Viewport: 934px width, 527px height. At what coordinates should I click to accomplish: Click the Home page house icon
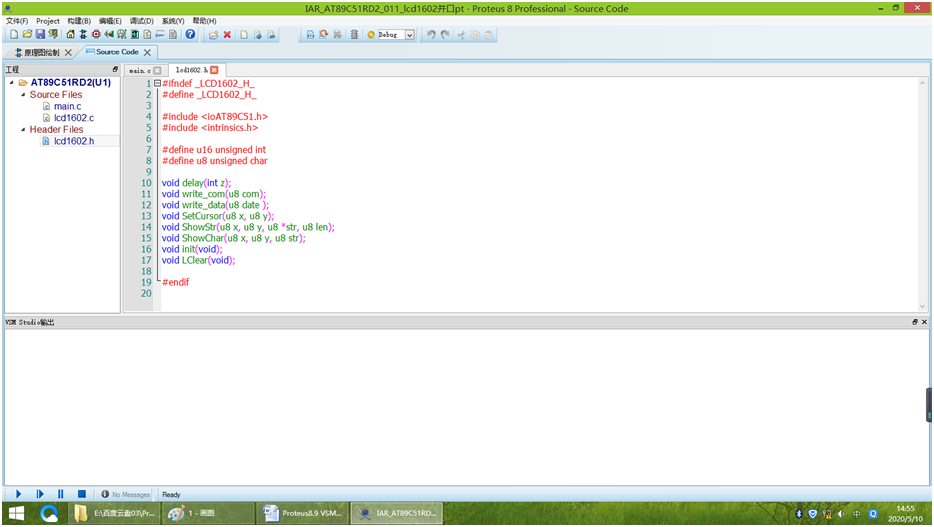(x=70, y=35)
